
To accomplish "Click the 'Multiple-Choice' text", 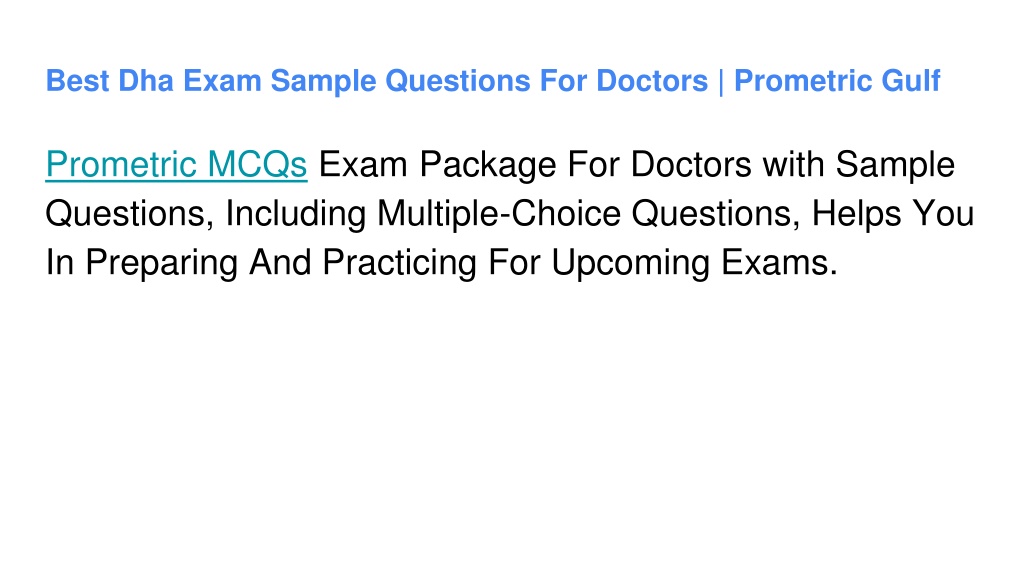I will pyautogui.click(x=498, y=214).
